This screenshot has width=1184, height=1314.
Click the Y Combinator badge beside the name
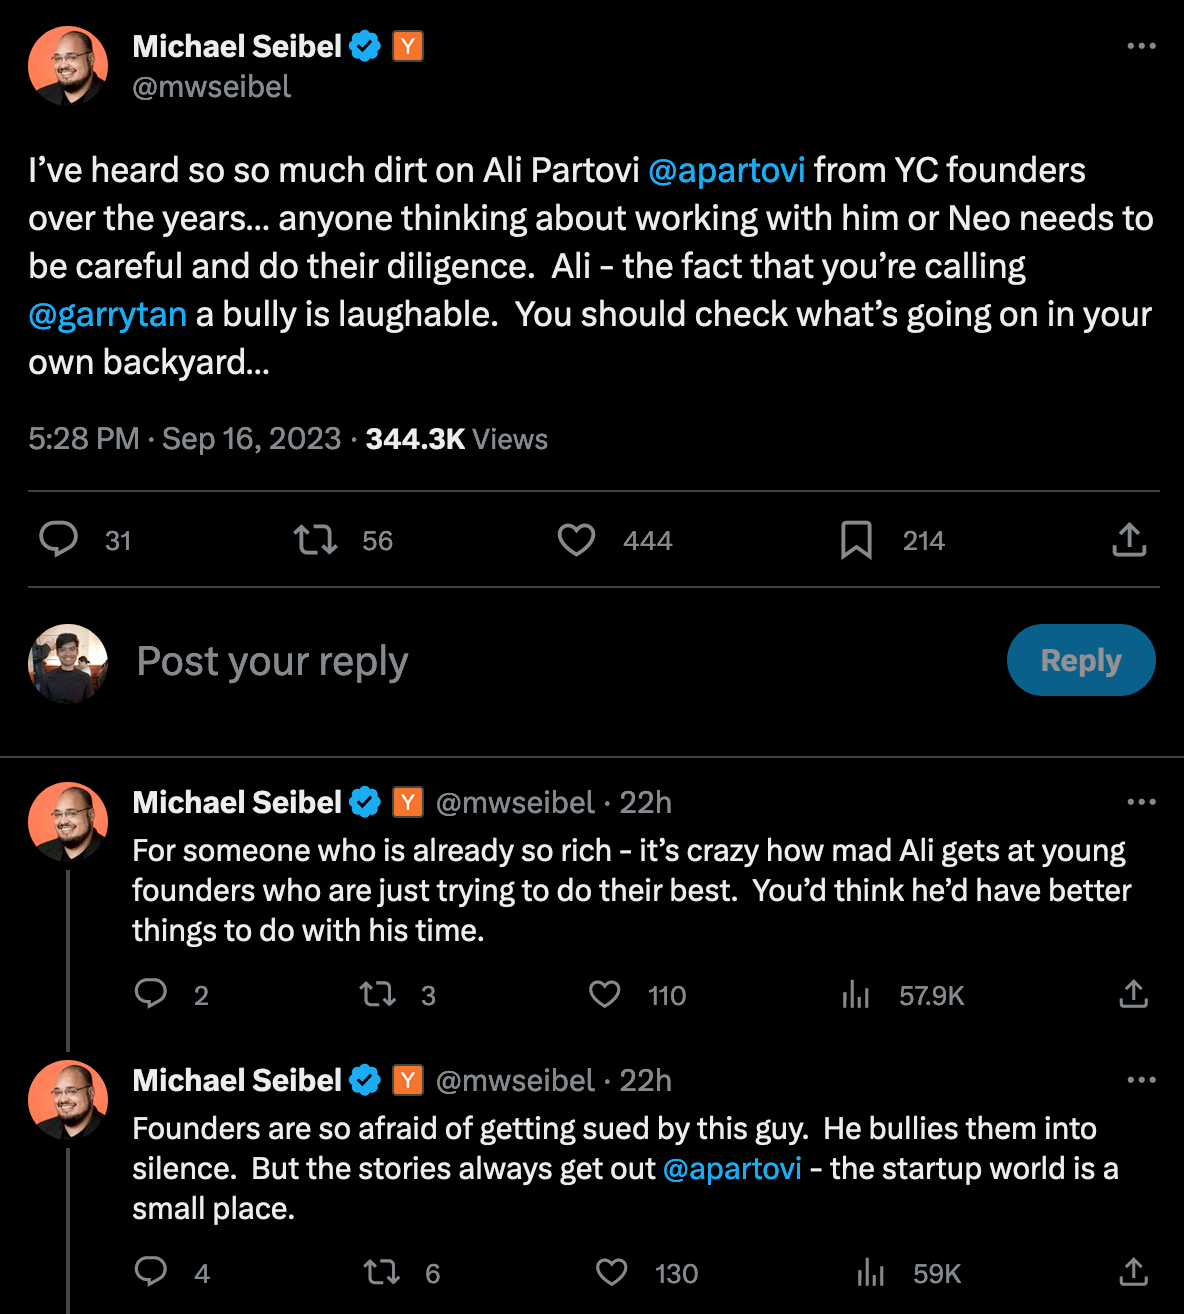click(407, 46)
